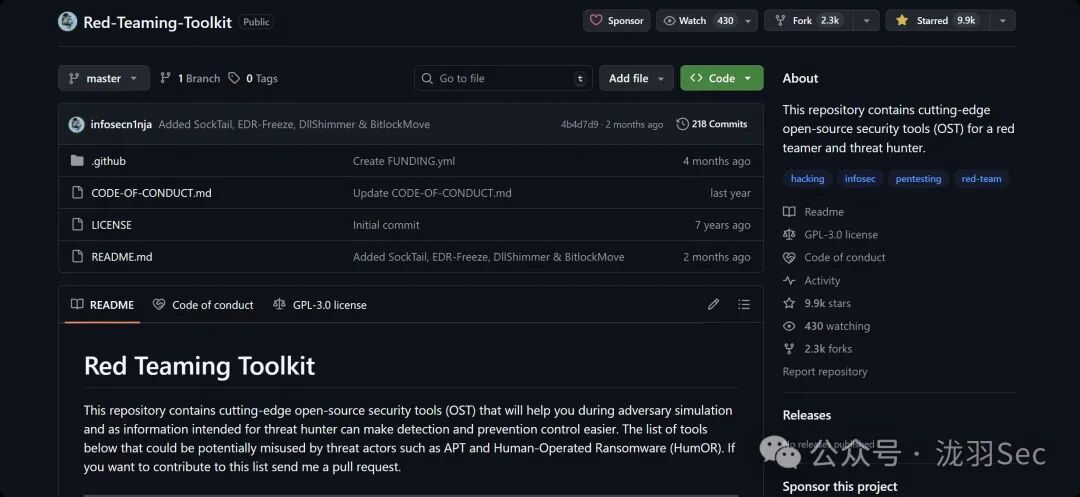View the 218 Commits history
Screen dimensions: 1080x497
[x=712, y=125]
